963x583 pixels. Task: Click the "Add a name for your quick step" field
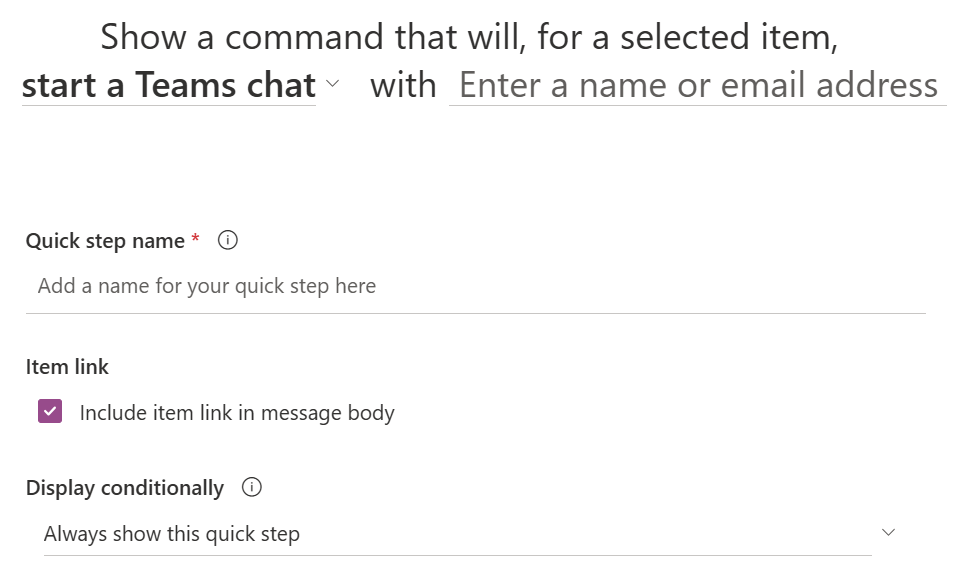475,287
